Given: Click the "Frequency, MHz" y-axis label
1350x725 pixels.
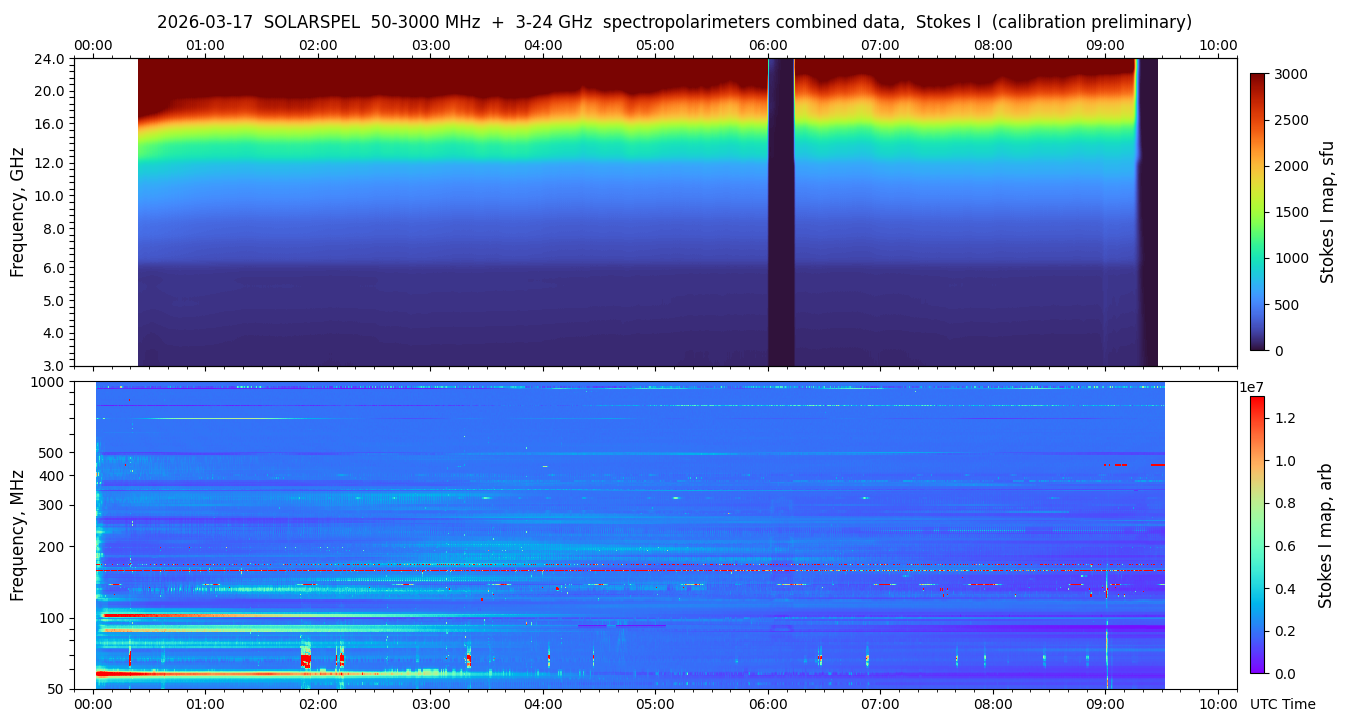Looking at the screenshot, I should 17,535.
